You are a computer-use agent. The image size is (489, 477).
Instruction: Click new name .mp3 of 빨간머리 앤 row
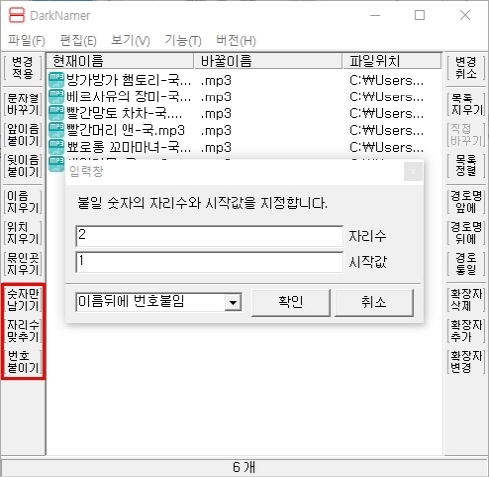click(x=216, y=130)
